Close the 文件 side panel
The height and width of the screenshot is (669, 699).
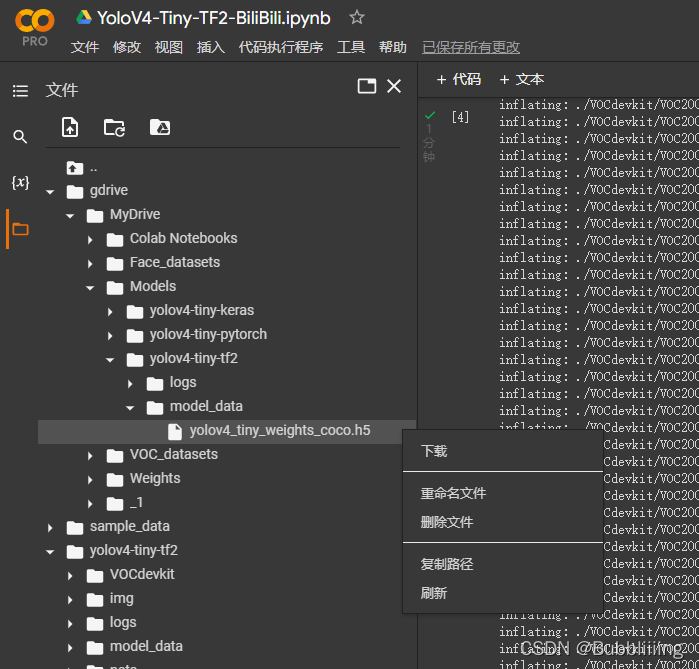coord(394,86)
